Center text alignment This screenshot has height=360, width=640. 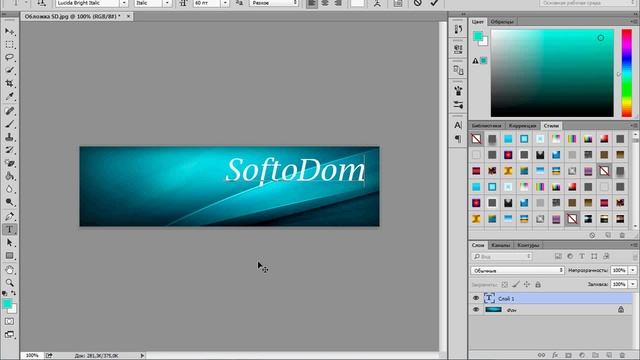coord(325,3)
